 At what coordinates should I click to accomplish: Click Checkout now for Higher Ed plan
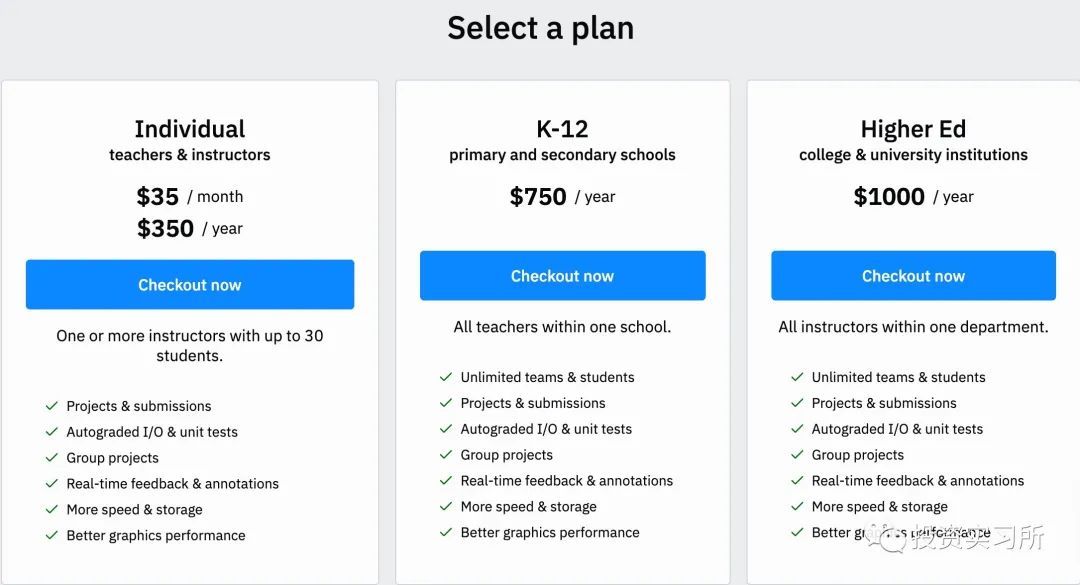[913, 276]
